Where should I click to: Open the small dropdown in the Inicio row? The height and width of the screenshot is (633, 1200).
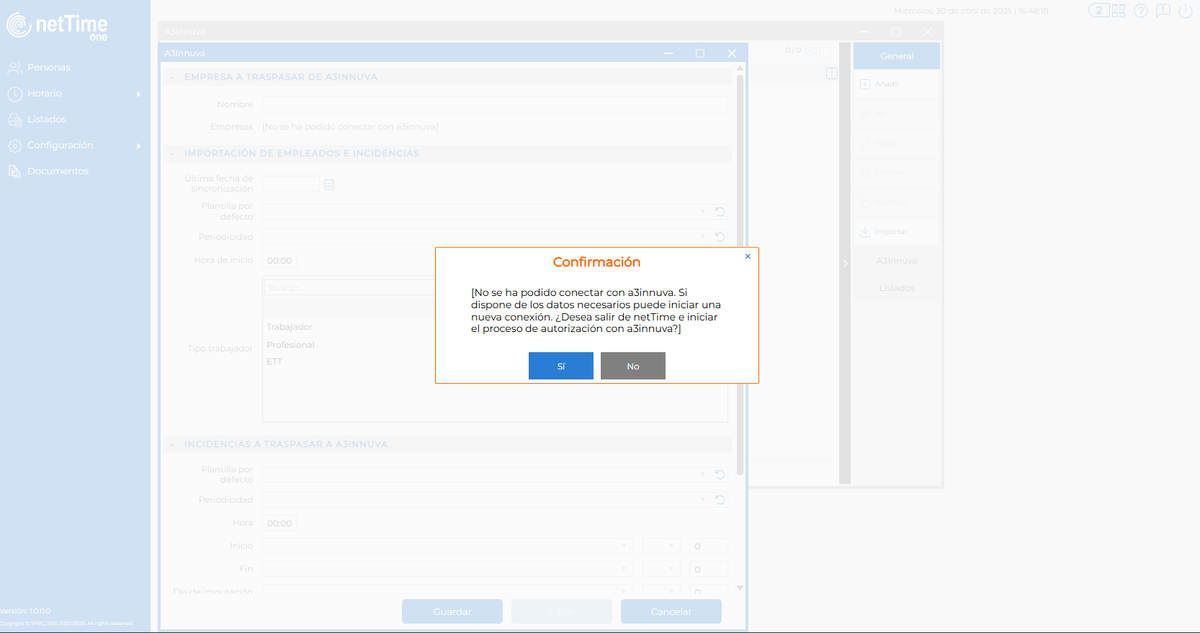(x=661, y=546)
